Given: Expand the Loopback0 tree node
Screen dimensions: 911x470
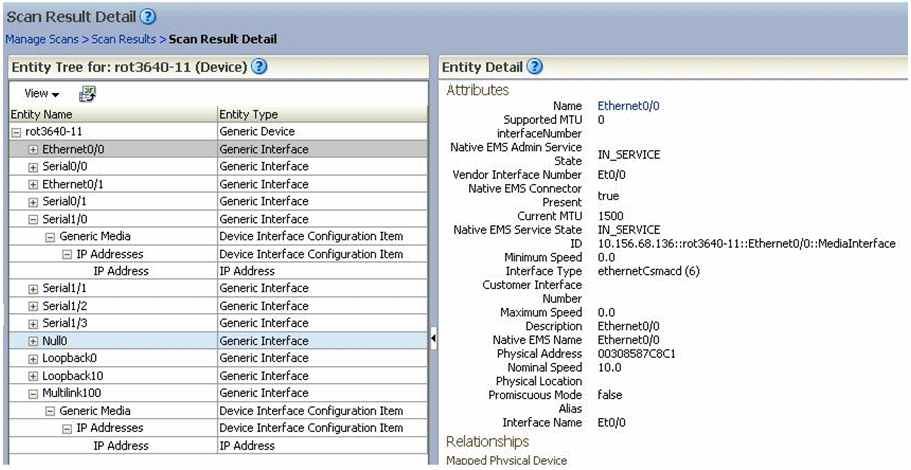Looking at the screenshot, I should tap(33, 358).
